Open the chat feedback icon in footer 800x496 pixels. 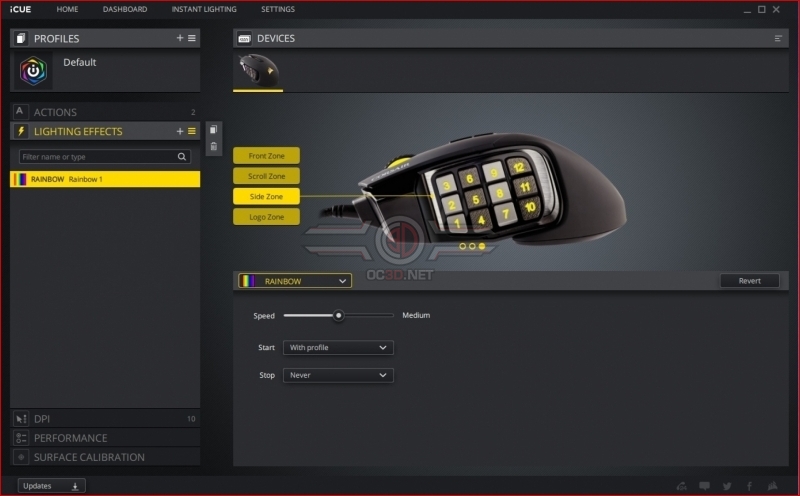(x=704, y=486)
